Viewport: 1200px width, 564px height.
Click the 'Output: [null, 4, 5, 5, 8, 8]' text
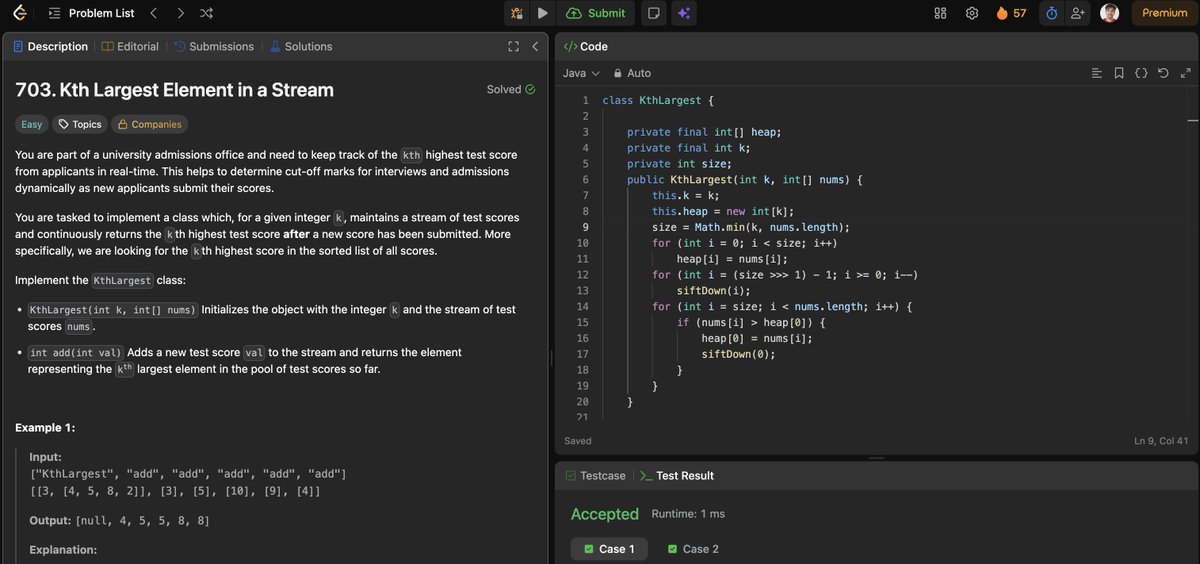pyautogui.click(x=119, y=521)
